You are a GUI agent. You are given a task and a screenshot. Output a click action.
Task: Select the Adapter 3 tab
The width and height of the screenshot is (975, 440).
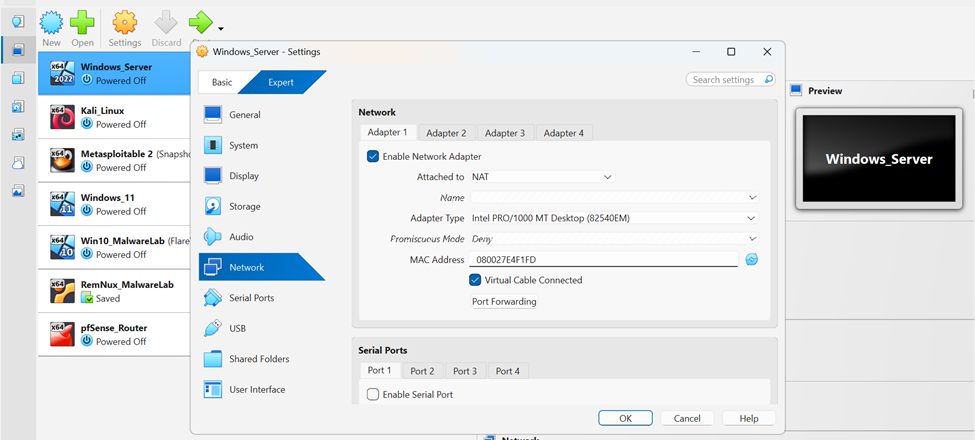(x=505, y=133)
